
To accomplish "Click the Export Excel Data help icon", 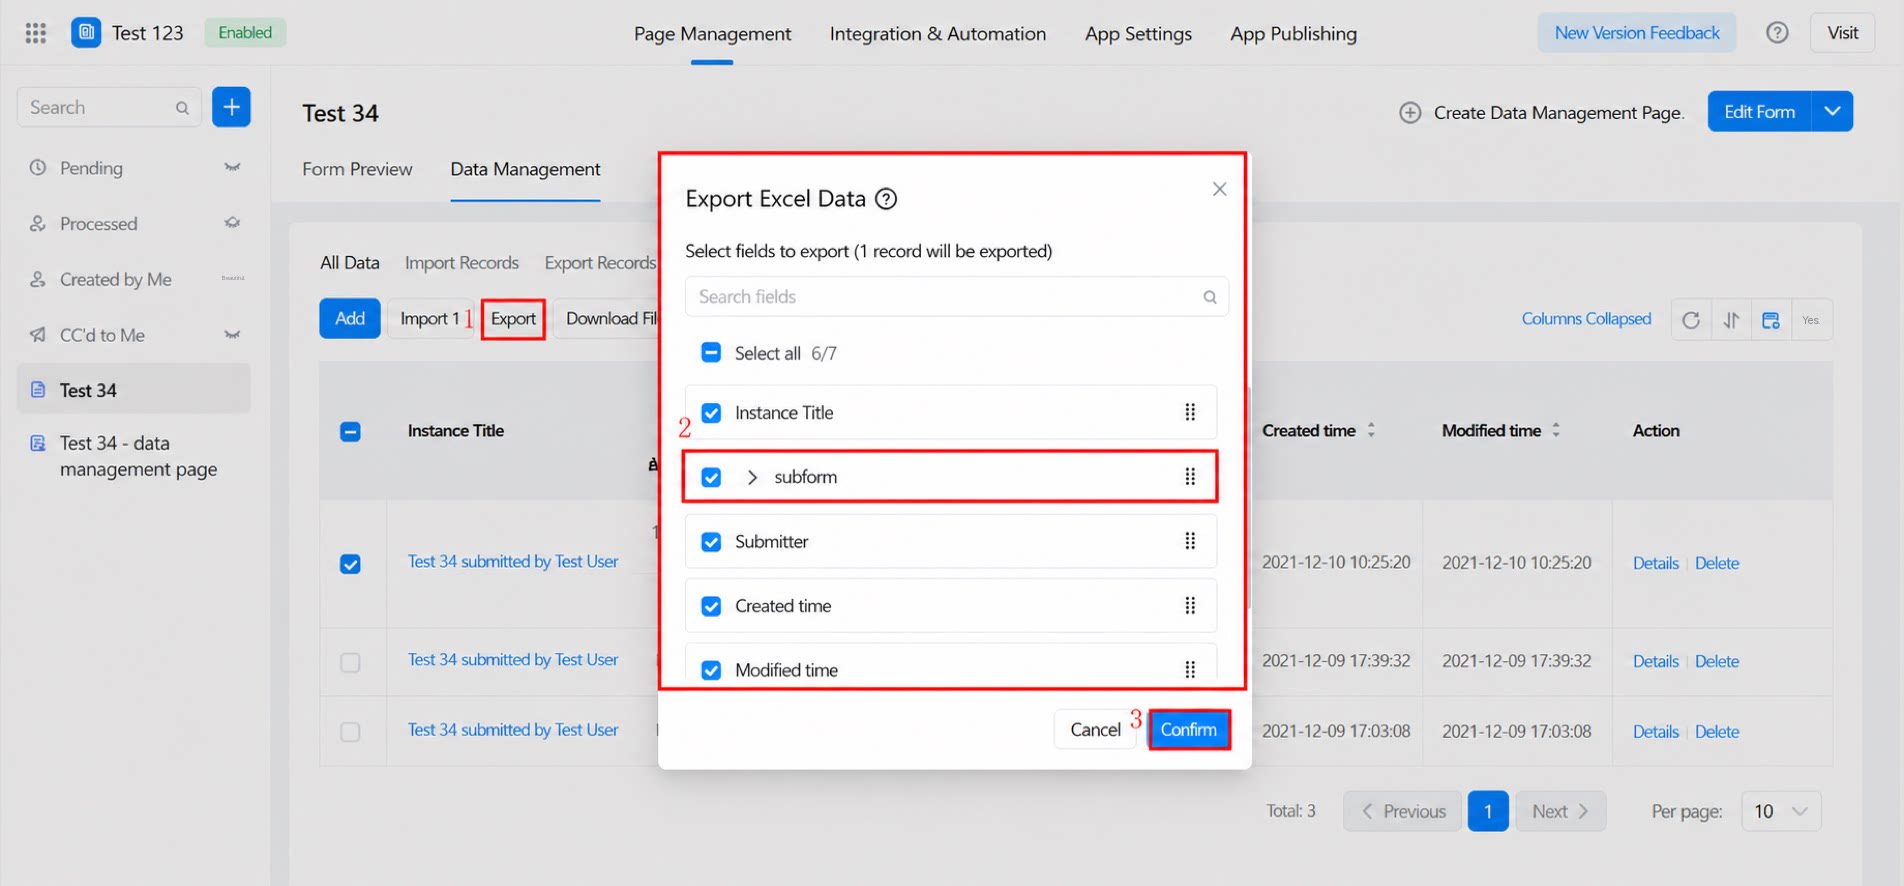I will [886, 199].
